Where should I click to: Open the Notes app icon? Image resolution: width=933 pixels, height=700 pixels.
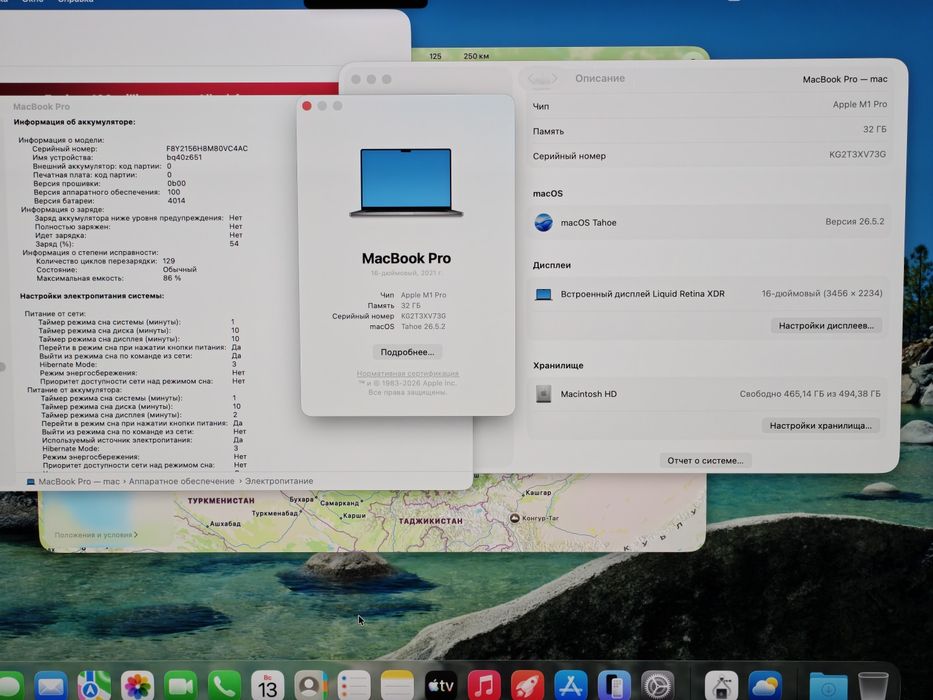click(397, 686)
